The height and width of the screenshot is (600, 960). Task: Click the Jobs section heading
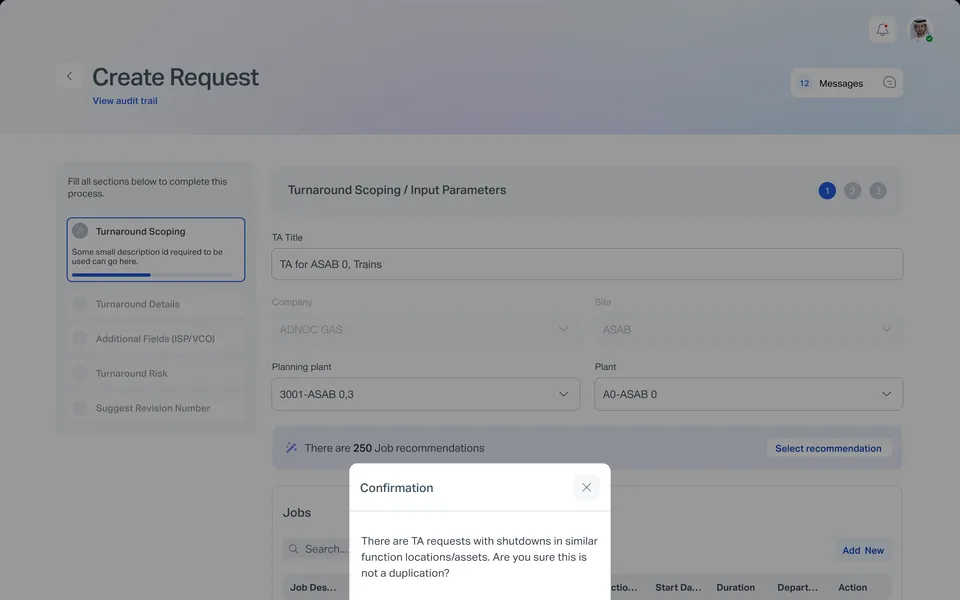[x=297, y=512]
